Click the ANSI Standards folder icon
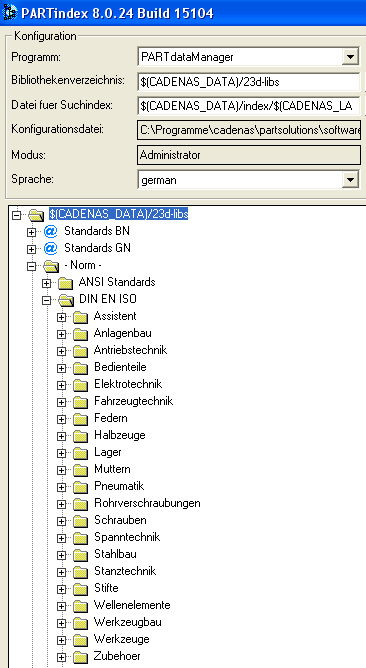The width and height of the screenshot is (366, 668). pos(65,283)
